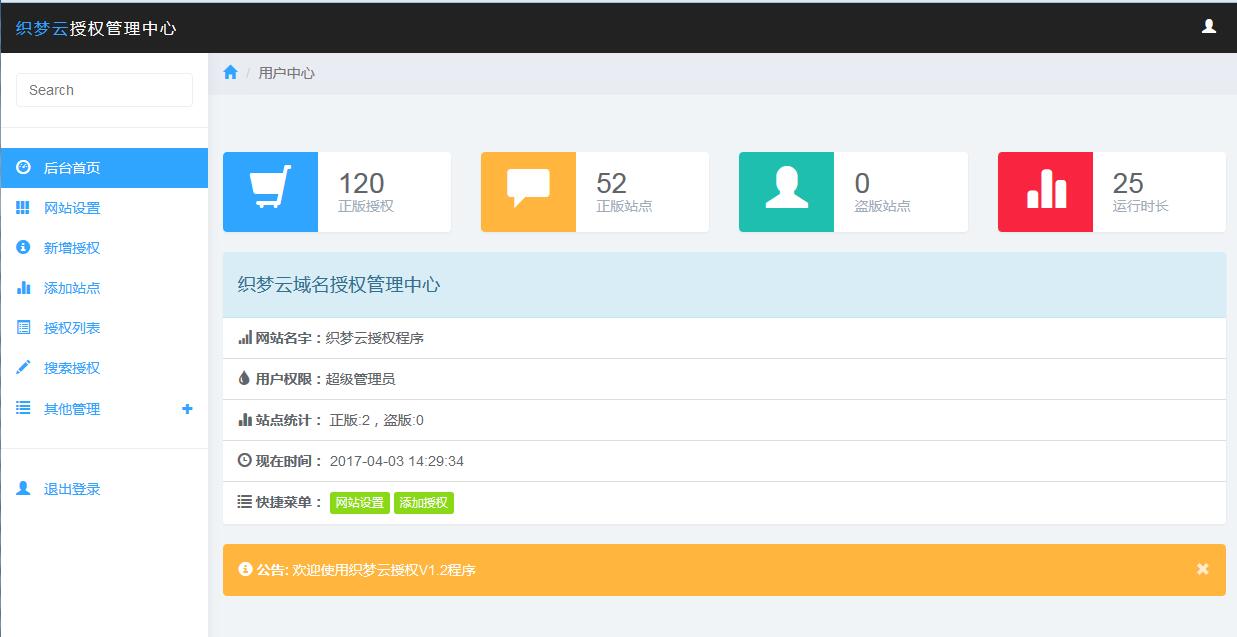1237x637 pixels.
Task: Click the info icon in the 公告 banner
Action: [x=245, y=569]
